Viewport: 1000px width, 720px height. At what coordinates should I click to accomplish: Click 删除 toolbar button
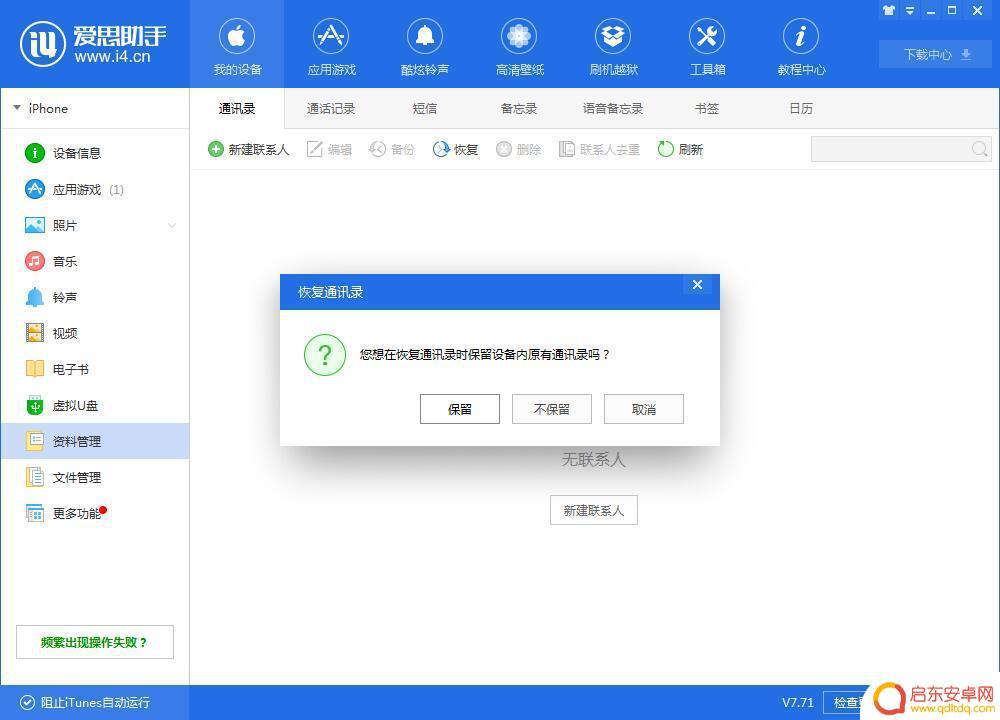point(518,149)
